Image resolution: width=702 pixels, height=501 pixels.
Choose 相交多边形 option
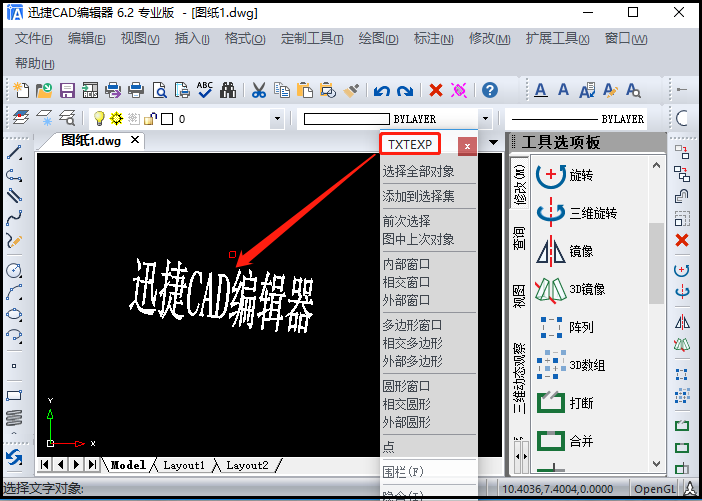[x=412, y=343]
